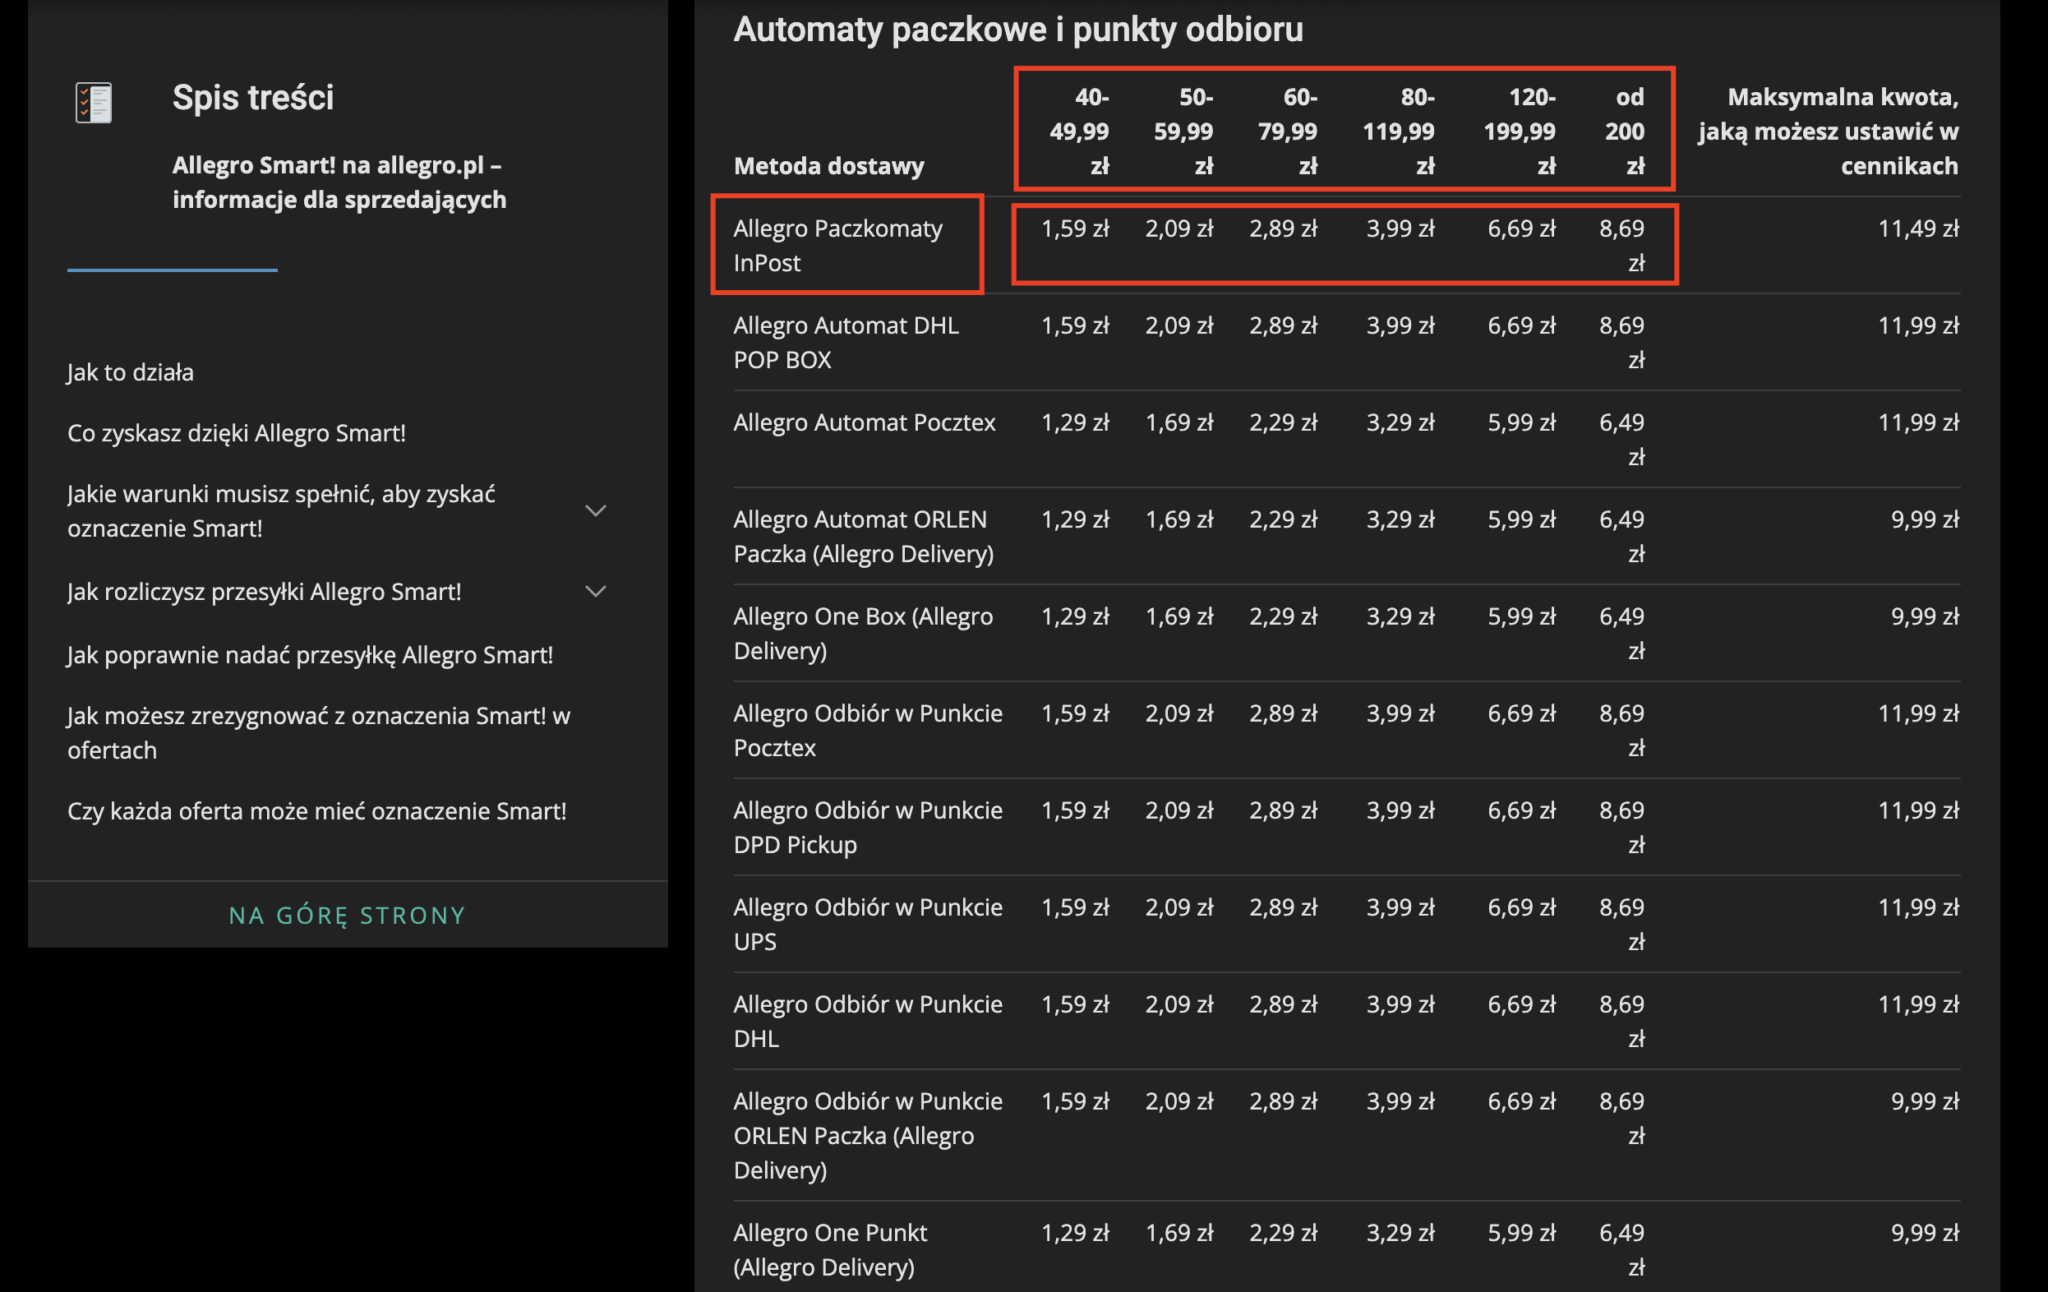The height and width of the screenshot is (1292, 2048).
Task: Click the table of contents checklist icon
Action: click(94, 102)
